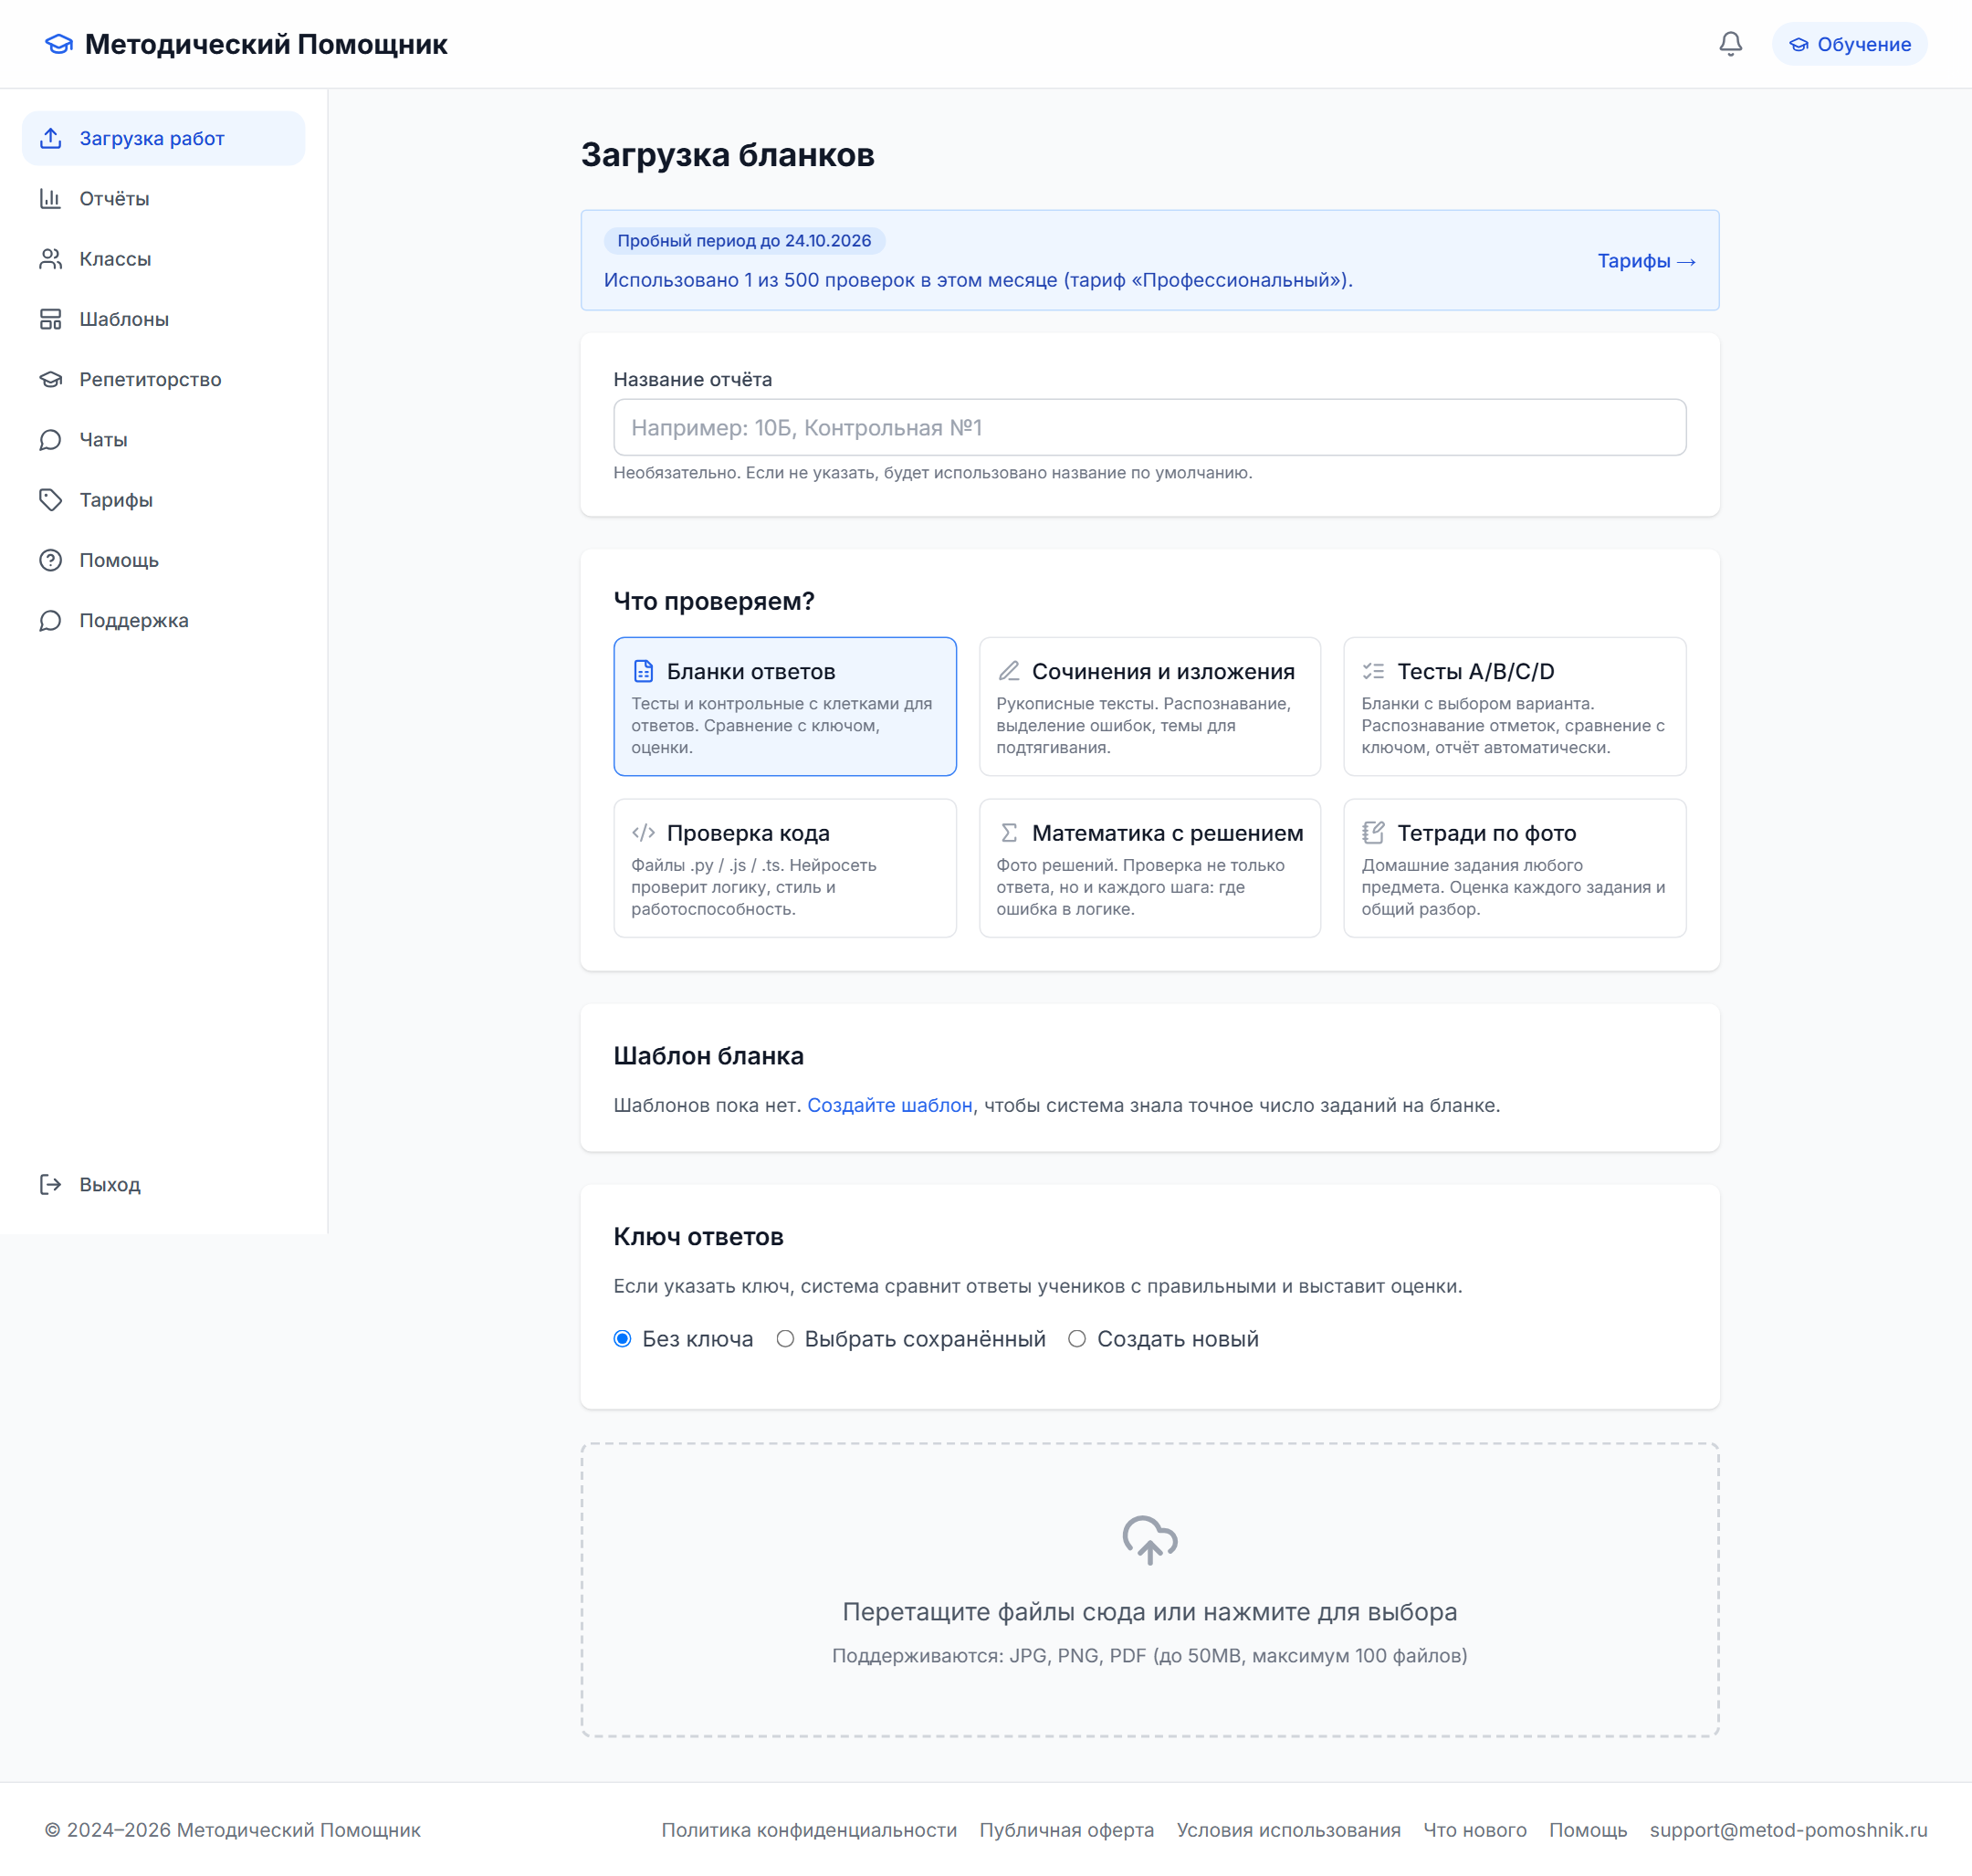Open Отчёты in the sidebar

[164, 198]
